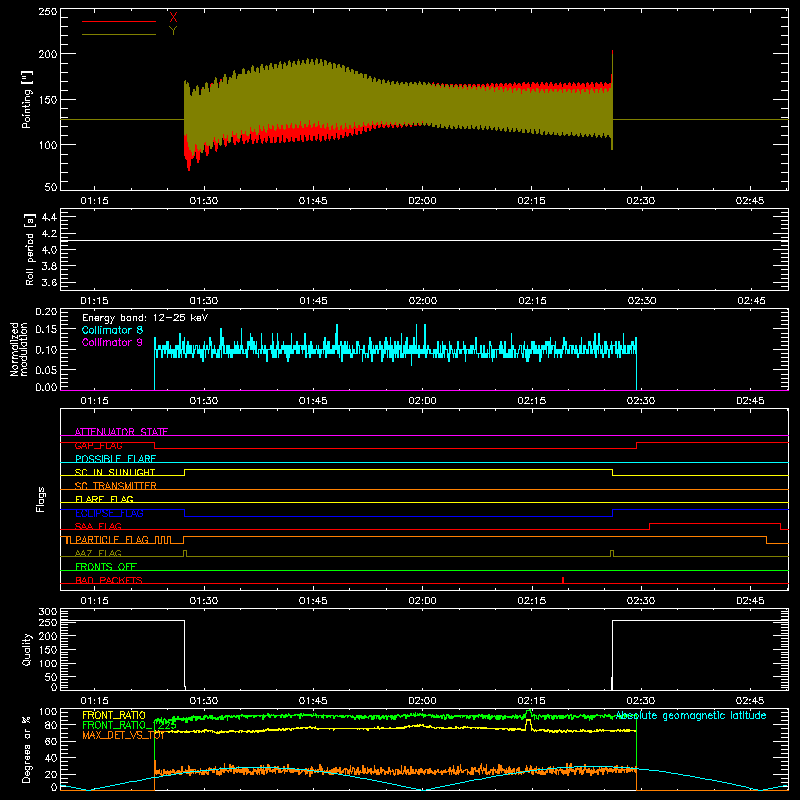This screenshot has height=800, width=800.
Task: Click the ECLIPSE_FLAG label
Action: [x=109, y=513]
